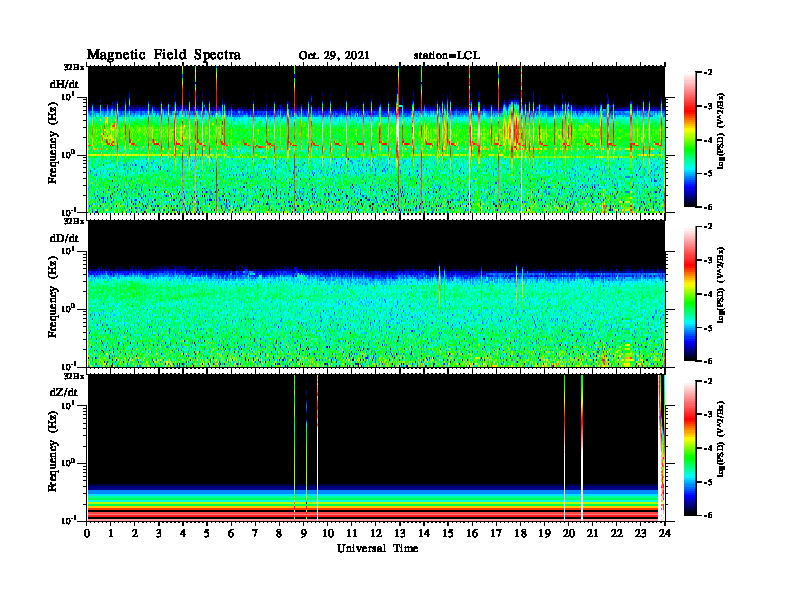Click time axis tick label "20"
This screenshot has height=612, width=792.
pos(568,533)
